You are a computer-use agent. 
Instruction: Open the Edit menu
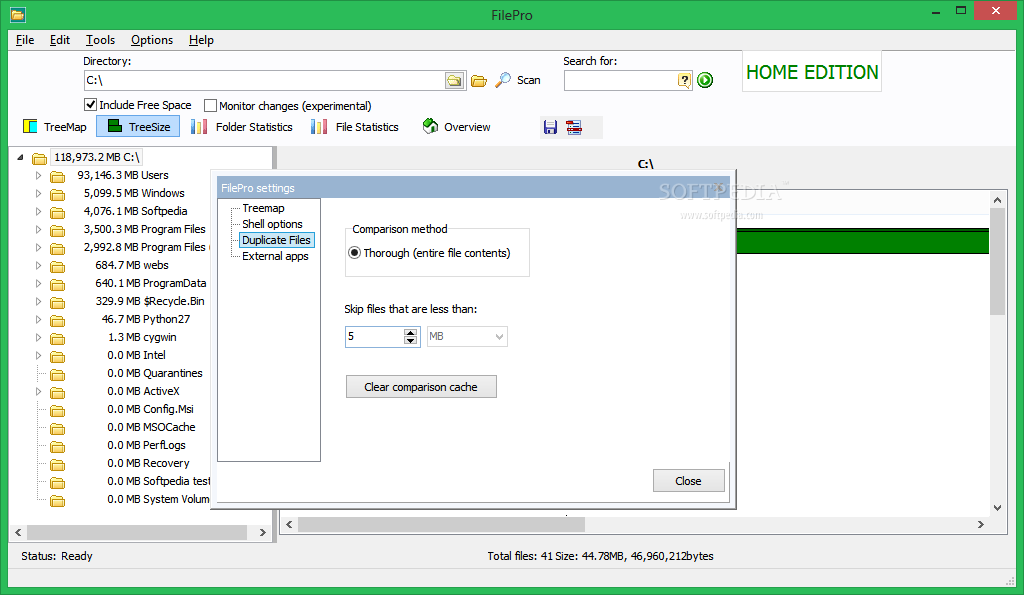(59, 40)
